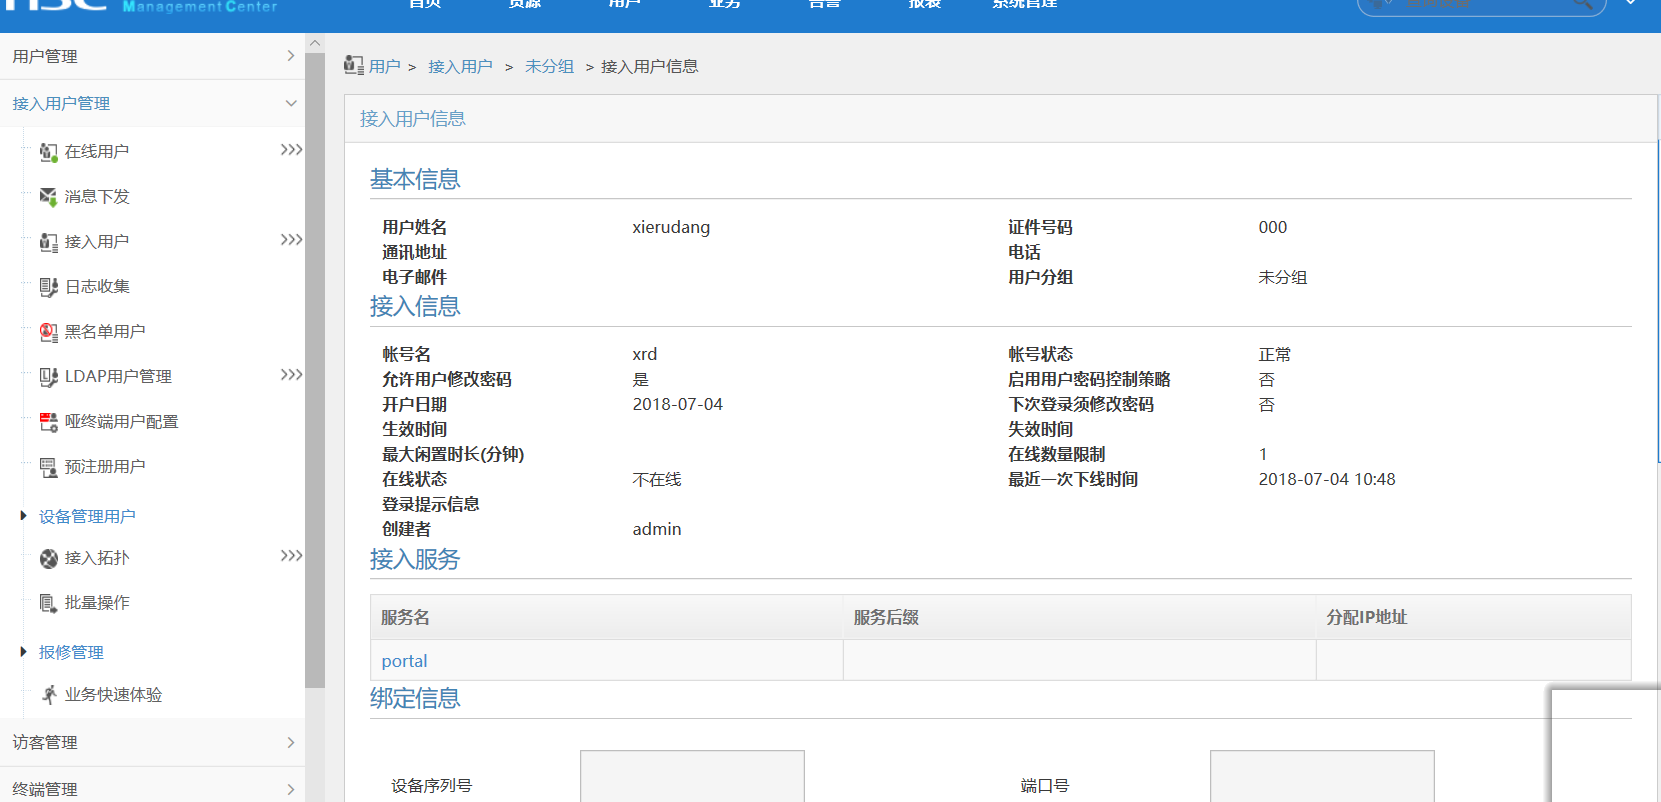Image resolution: width=1661 pixels, height=802 pixels.
Task: Open the >>> submenu beside 在线用户
Action: tap(291, 150)
